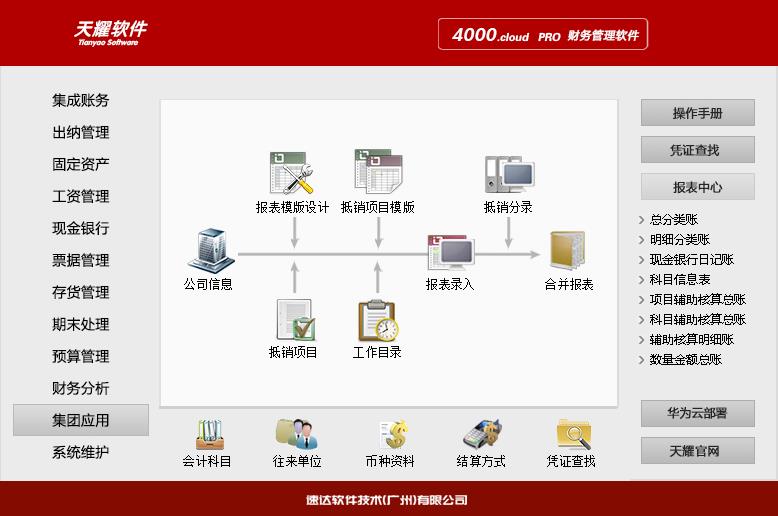Image resolution: width=778 pixels, height=516 pixels.
Task: Open the 抵销项目模版 icon
Action: click(377, 173)
